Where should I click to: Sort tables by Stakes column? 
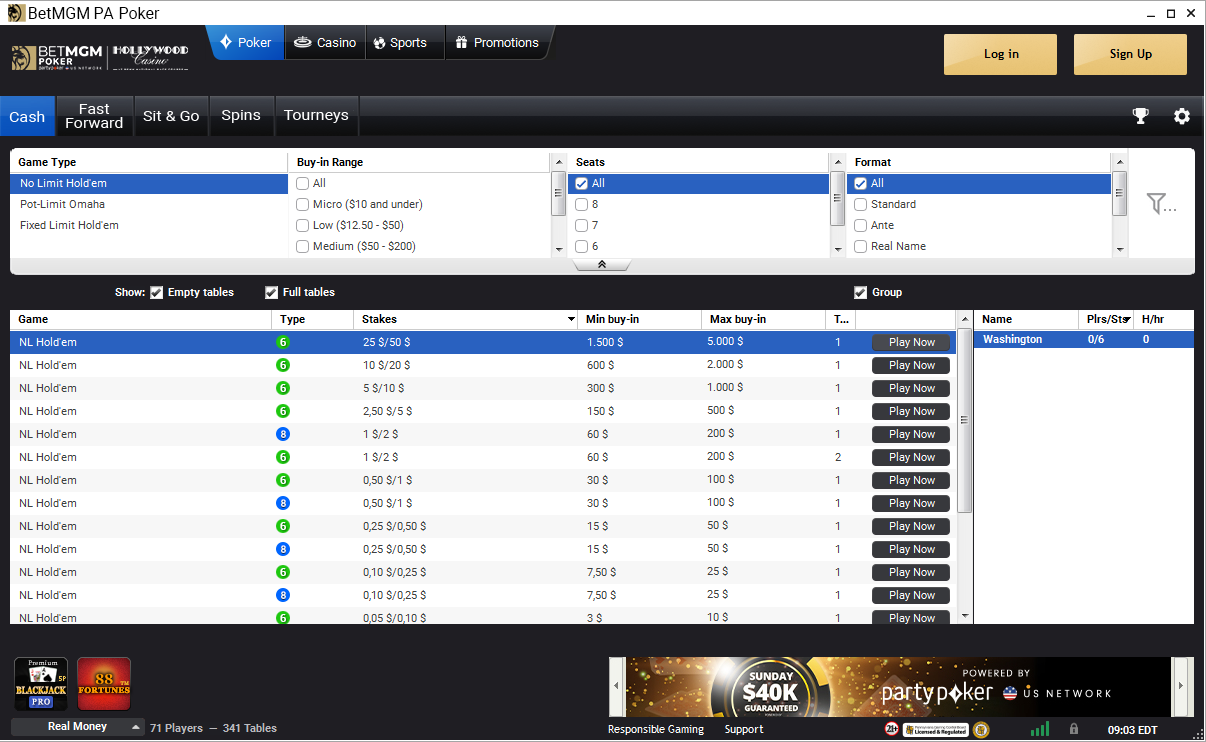465,319
